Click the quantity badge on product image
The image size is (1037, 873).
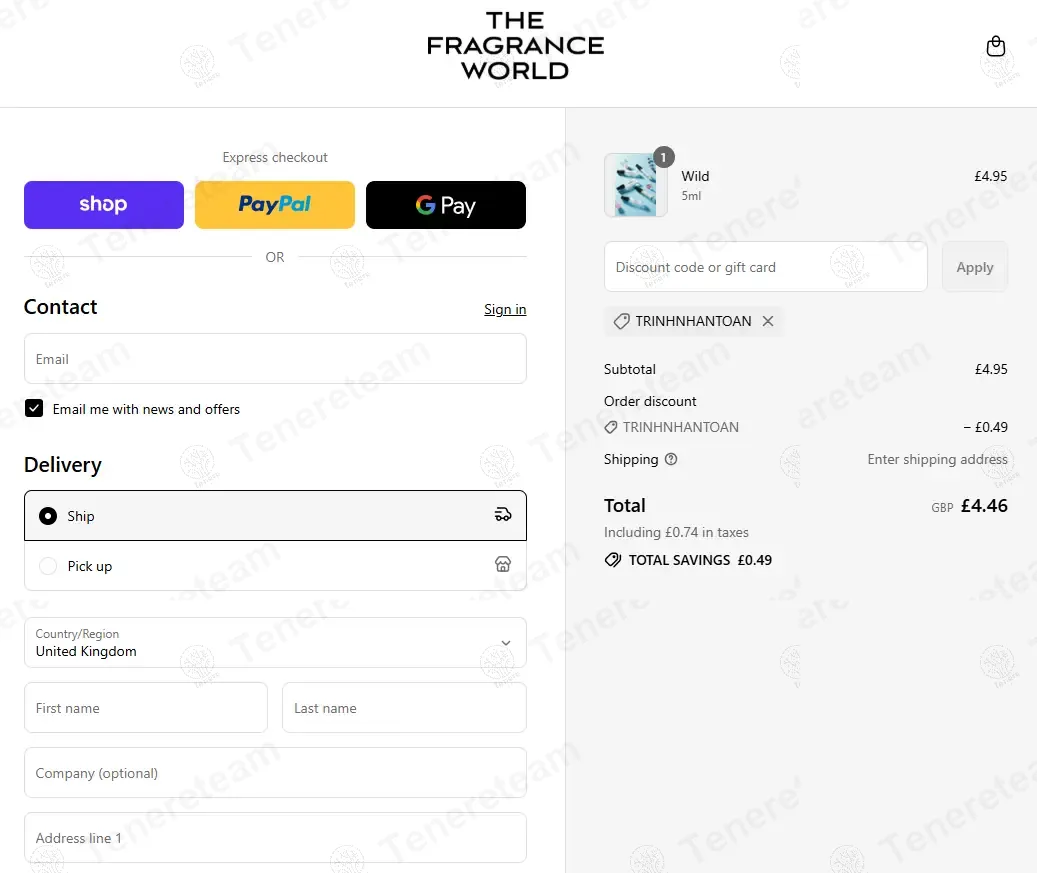663,157
